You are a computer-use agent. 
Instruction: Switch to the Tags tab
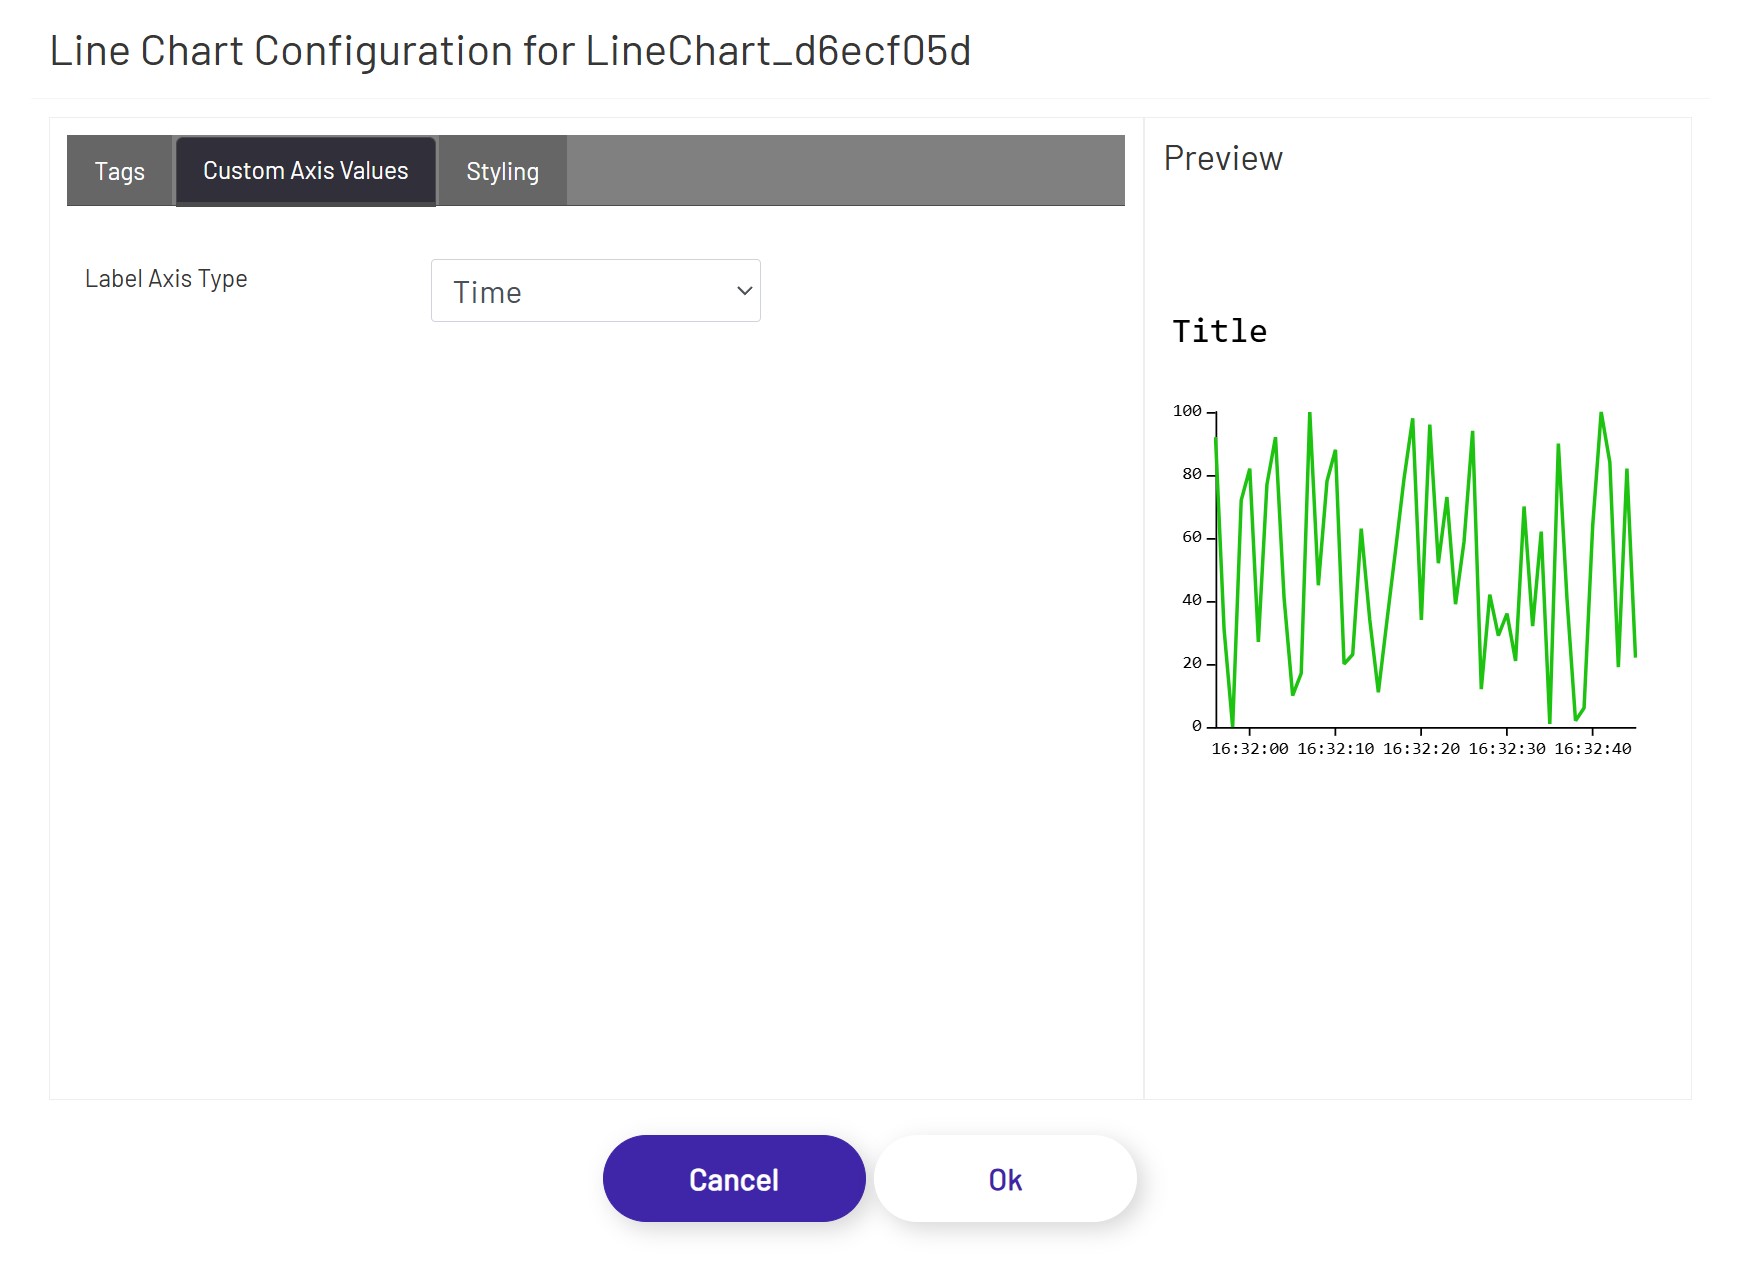point(119,170)
